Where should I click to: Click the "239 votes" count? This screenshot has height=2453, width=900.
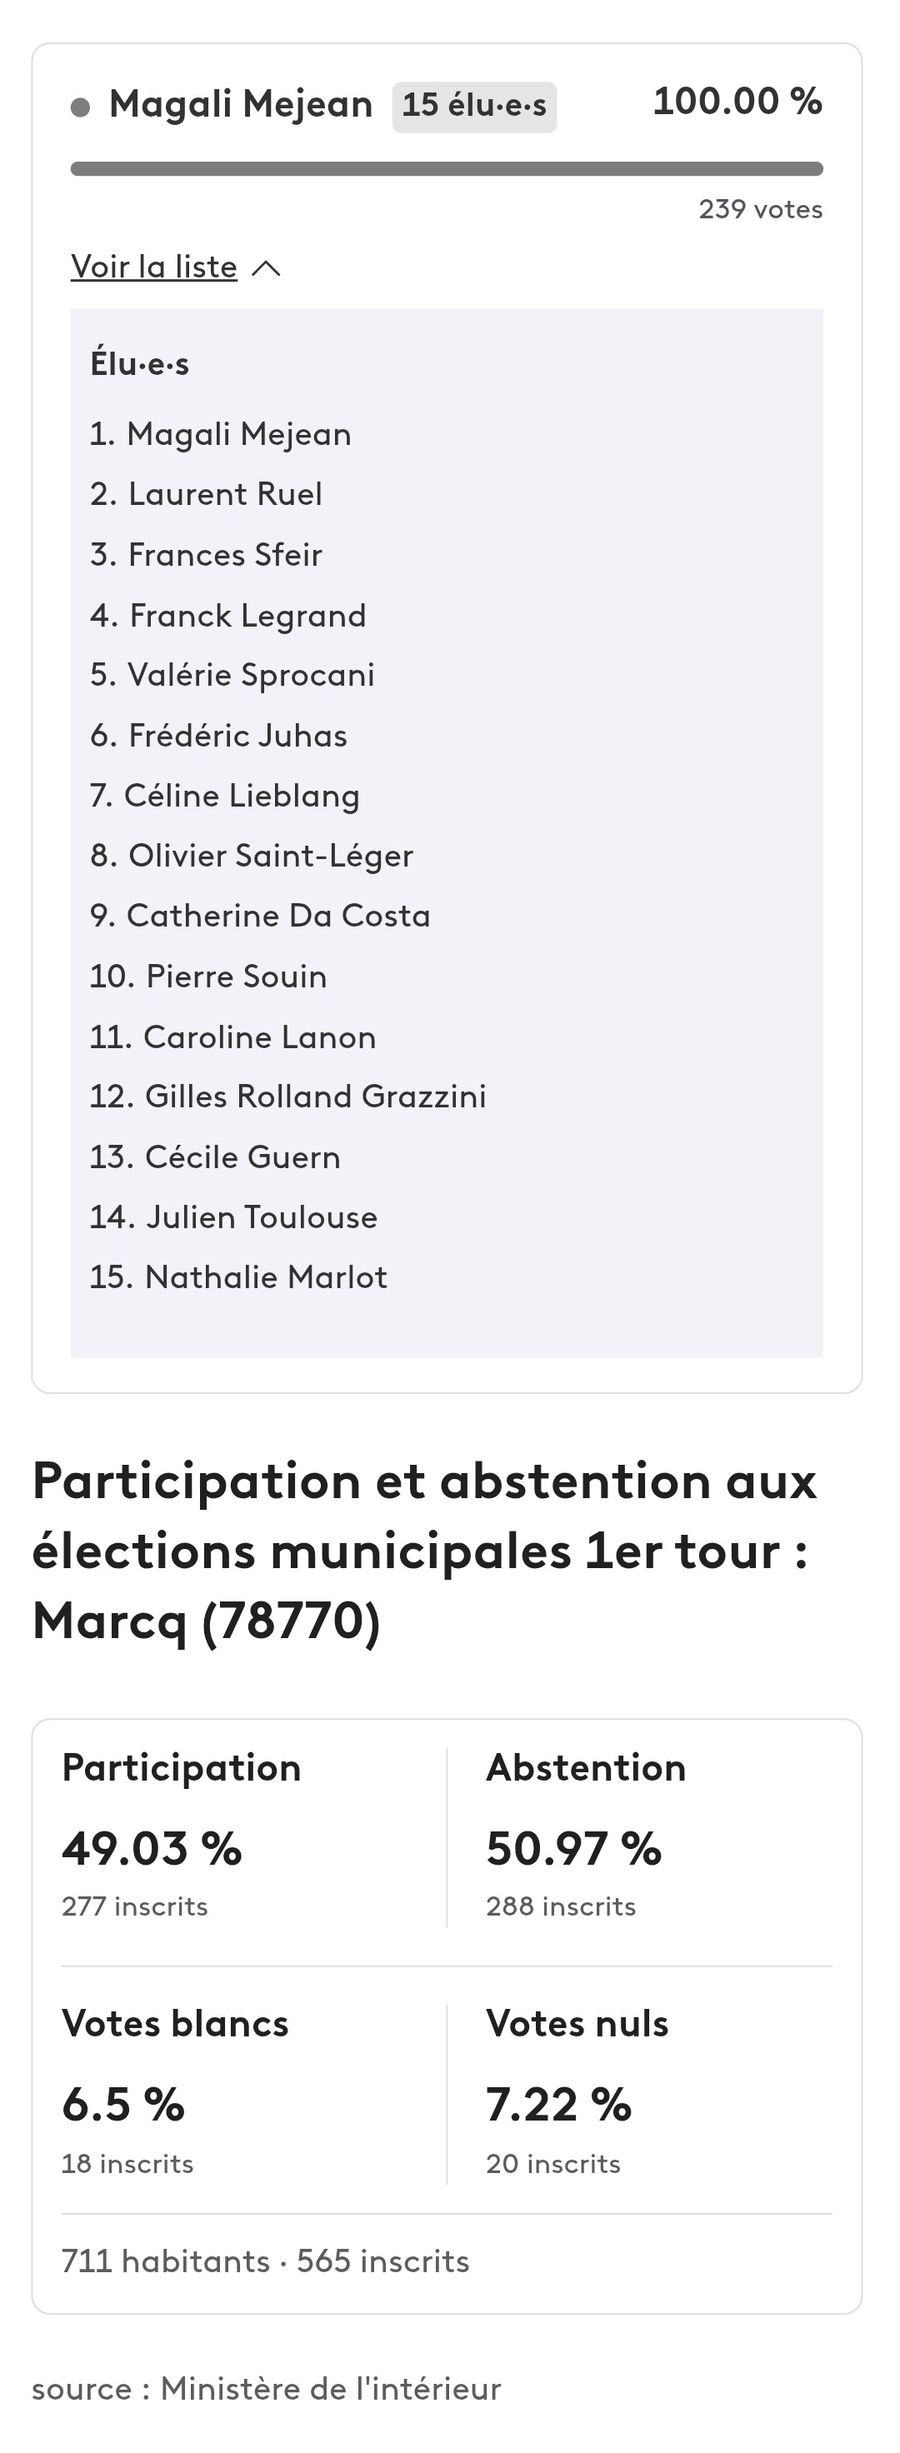(x=760, y=210)
